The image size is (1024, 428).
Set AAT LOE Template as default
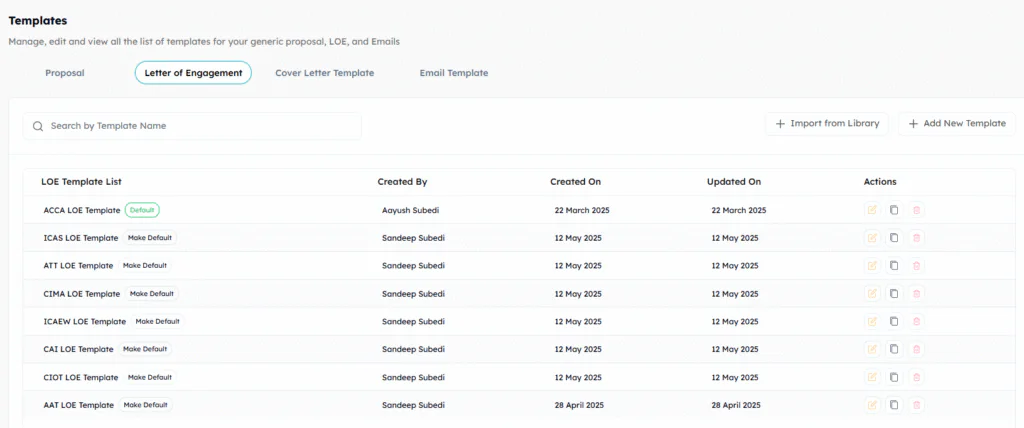click(x=145, y=405)
